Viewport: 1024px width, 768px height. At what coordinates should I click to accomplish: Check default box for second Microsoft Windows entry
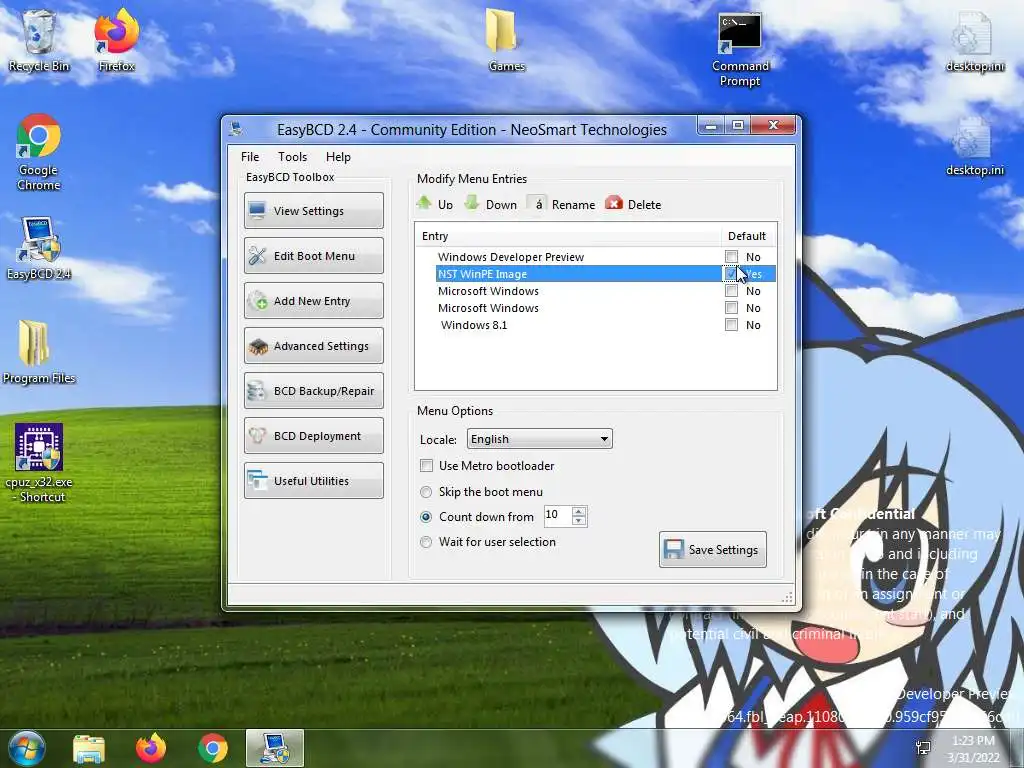(x=731, y=308)
